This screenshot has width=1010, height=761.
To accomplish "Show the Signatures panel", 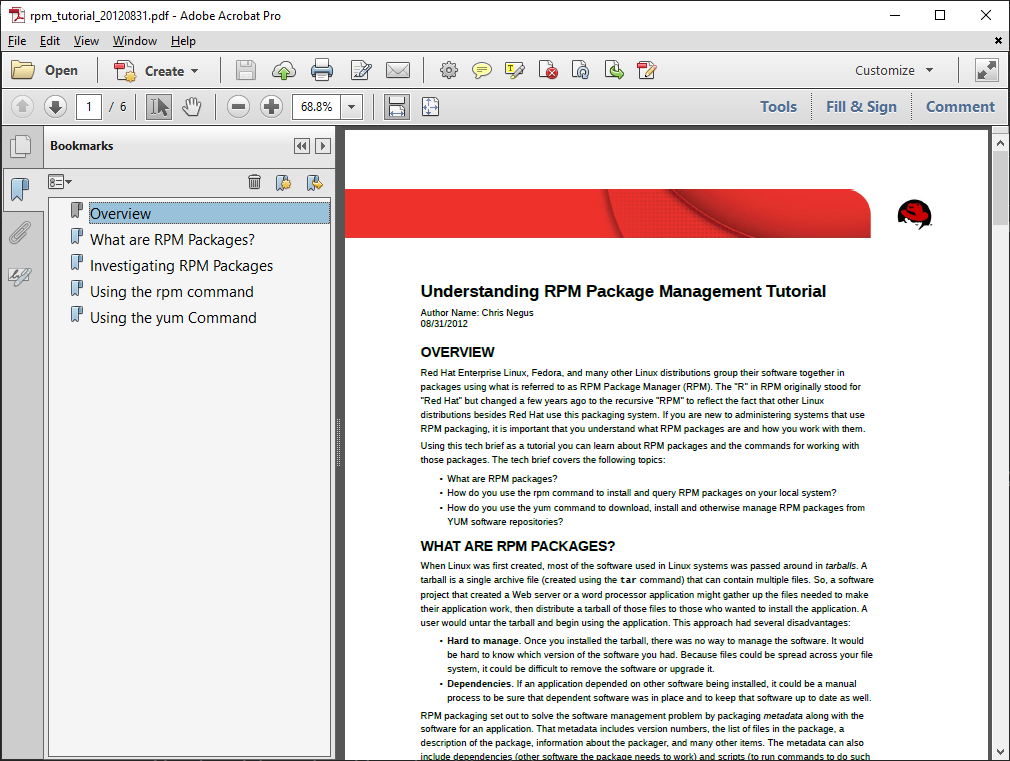I will click(x=21, y=276).
